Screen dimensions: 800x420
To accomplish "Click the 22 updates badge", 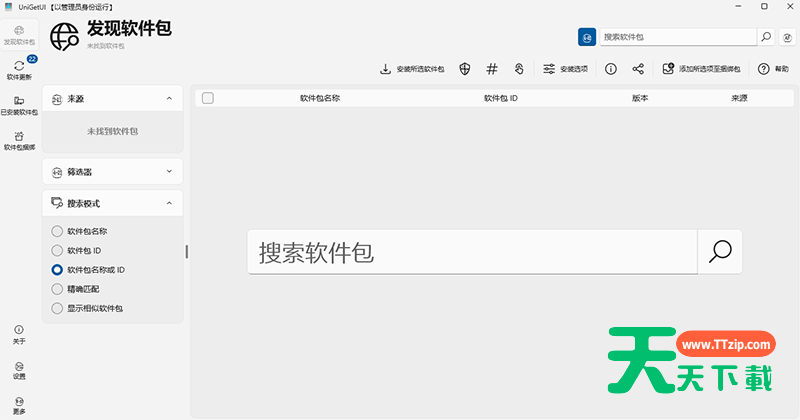I will coord(32,59).
